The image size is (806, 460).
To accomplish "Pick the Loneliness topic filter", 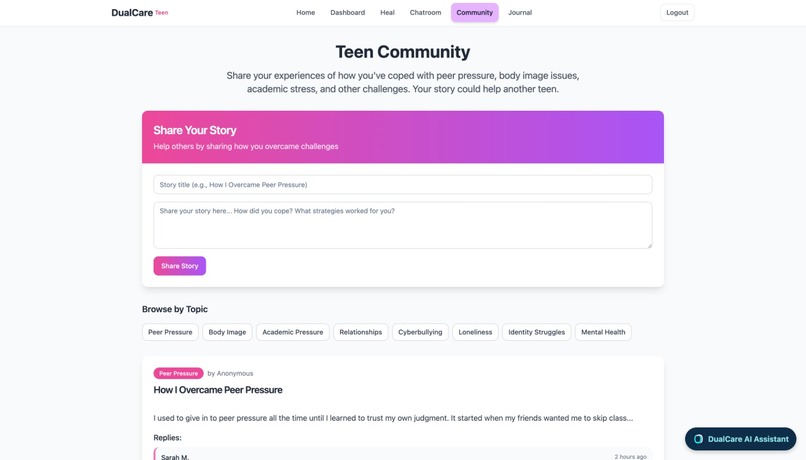I will click(x=475, y=332).
